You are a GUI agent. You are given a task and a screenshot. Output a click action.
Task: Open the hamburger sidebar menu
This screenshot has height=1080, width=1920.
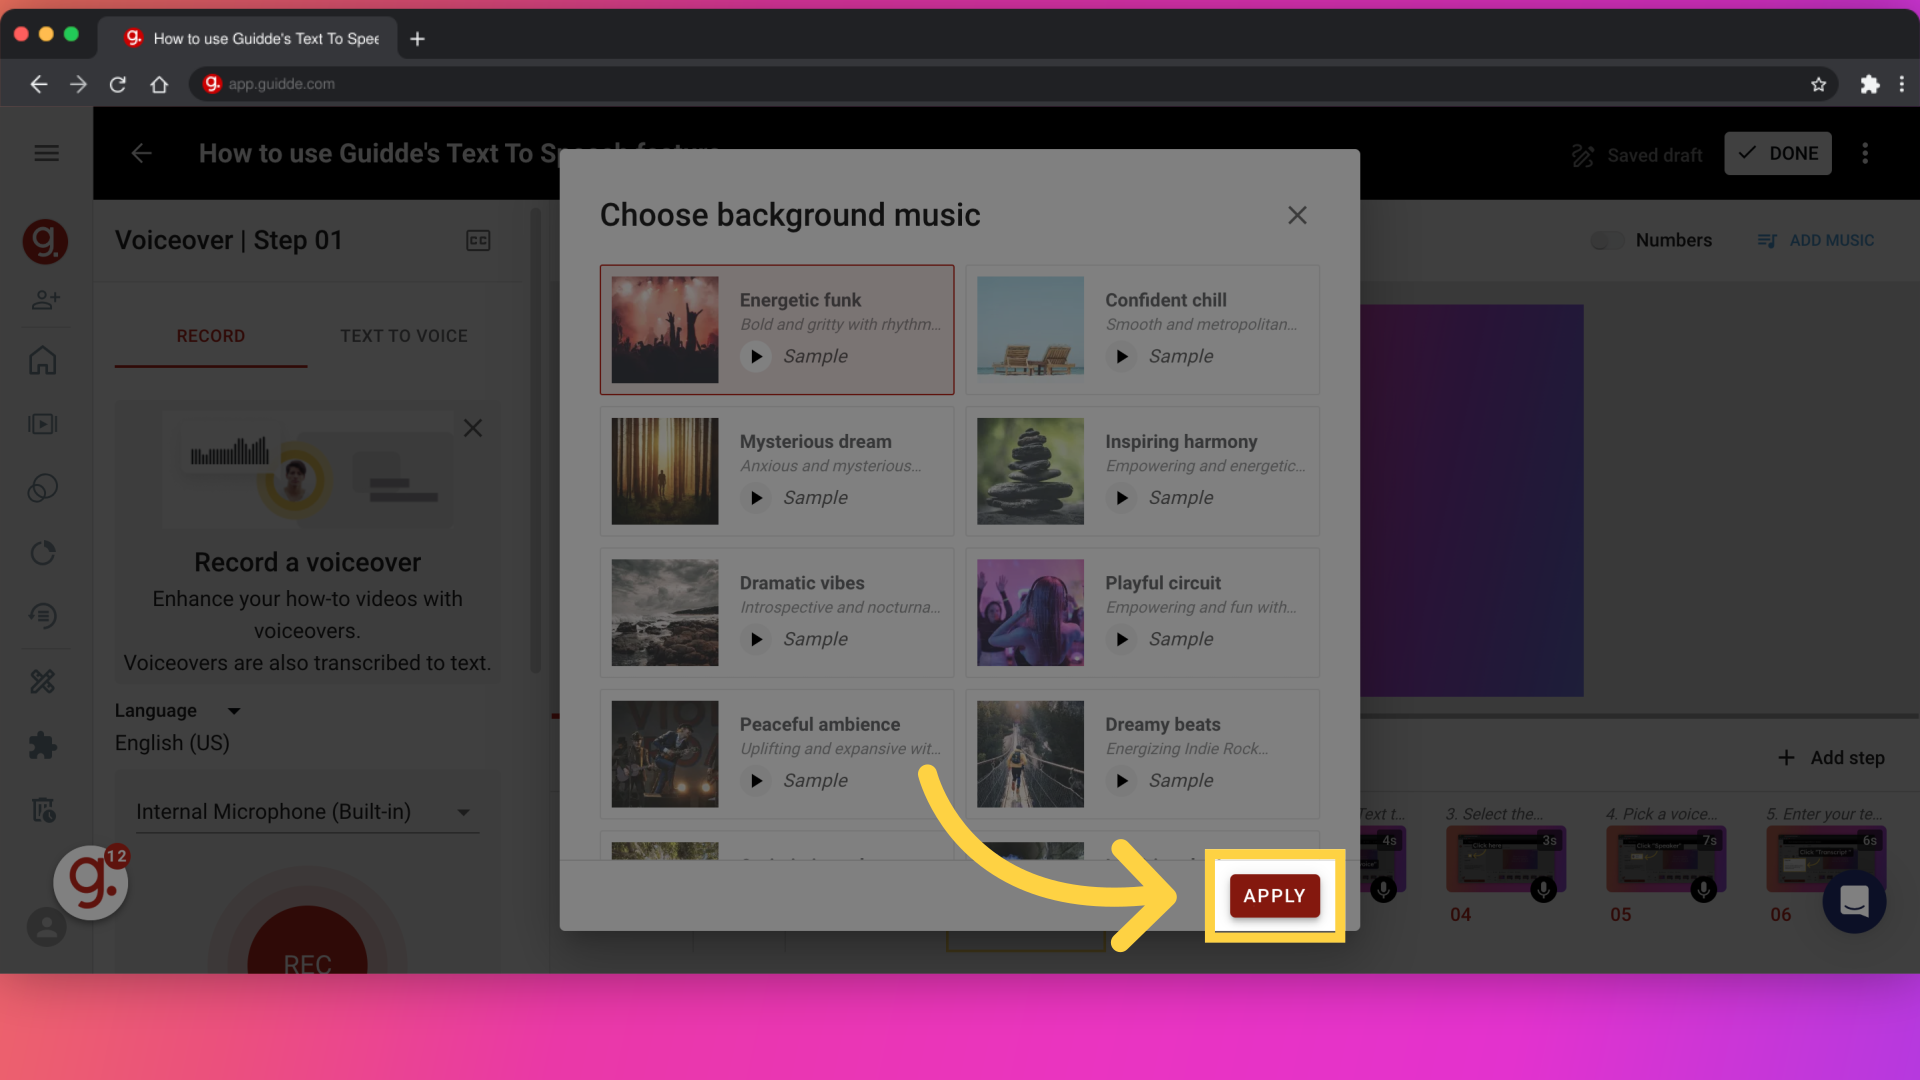coord(46,153)
